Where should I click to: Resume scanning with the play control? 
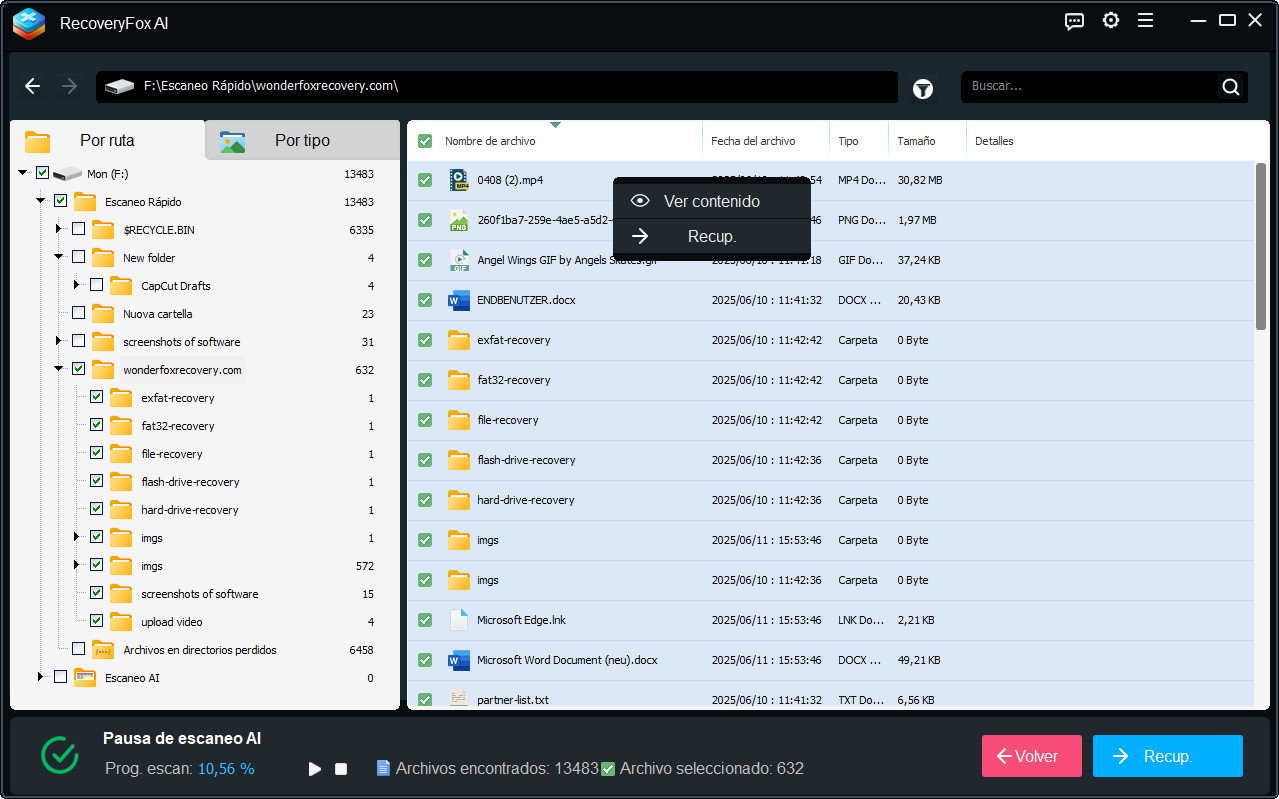tap(314, 768)
